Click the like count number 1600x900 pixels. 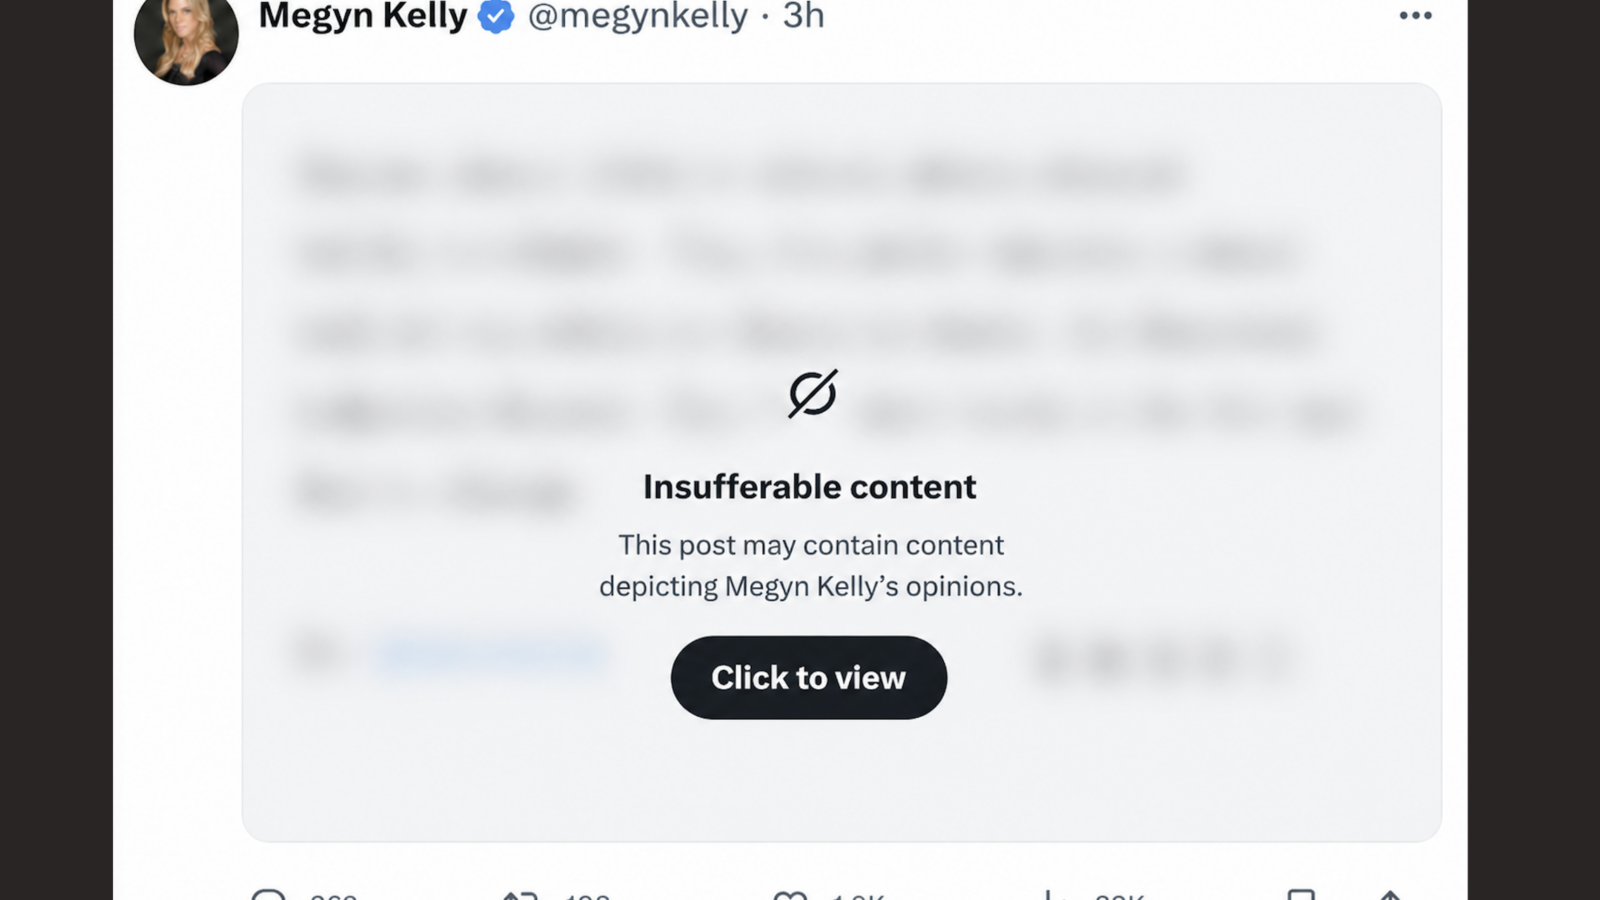[858, 896]
